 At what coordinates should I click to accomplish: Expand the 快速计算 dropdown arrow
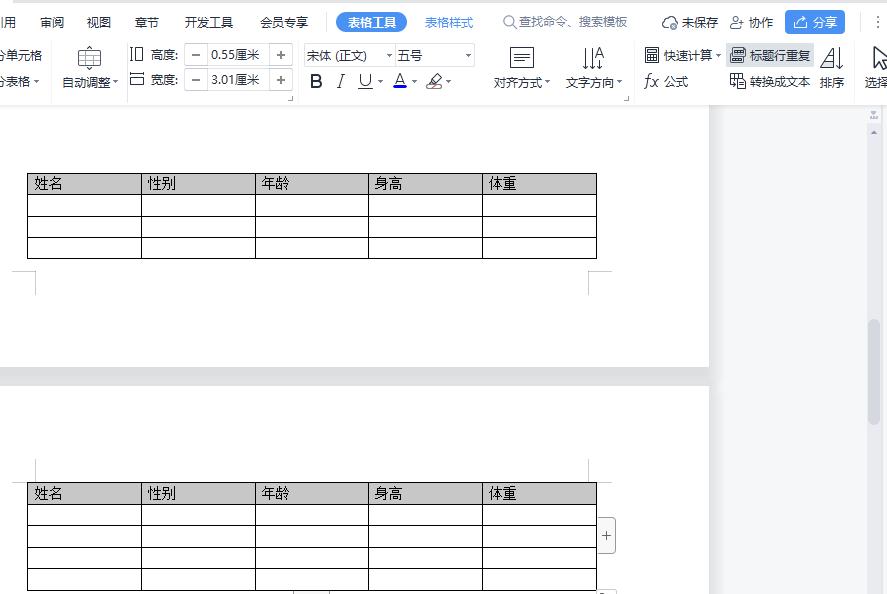(718, 55)
